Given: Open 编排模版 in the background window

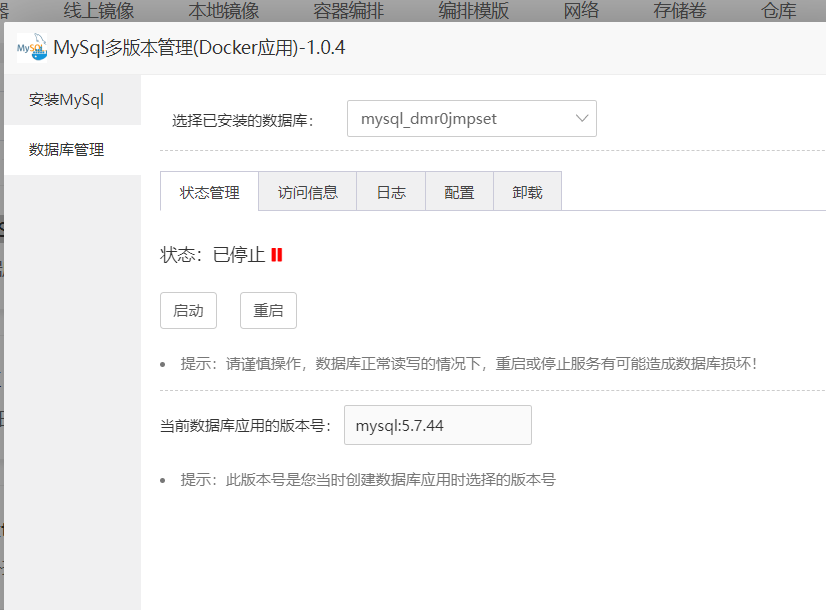Looking at the screenshot, I should [474, 11].
